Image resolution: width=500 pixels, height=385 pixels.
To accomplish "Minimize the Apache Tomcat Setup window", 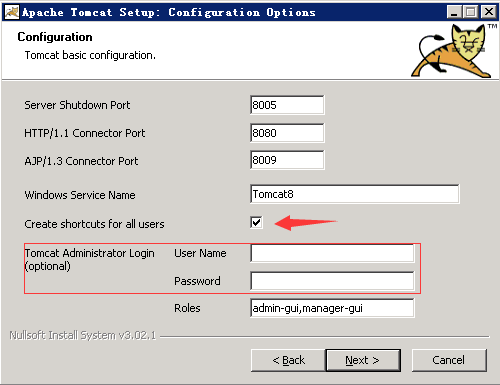I will coord(454,12).
